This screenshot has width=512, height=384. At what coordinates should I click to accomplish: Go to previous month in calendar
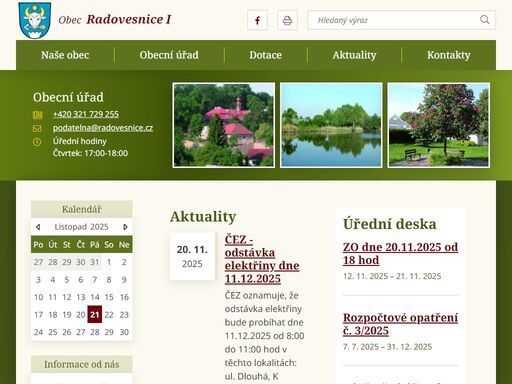pos(38,227)
